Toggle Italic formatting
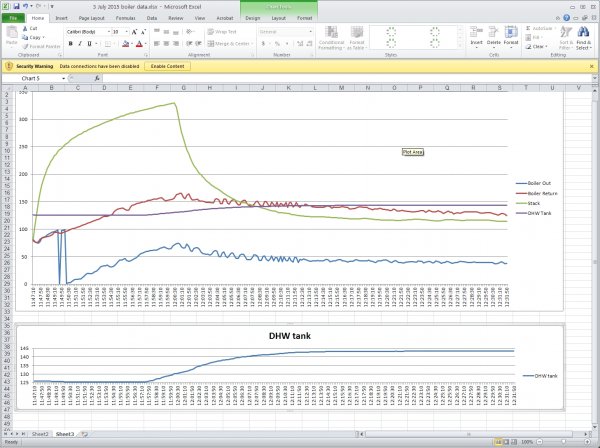The height and width of the screenshot is (448, 600). tap(80, 44)
